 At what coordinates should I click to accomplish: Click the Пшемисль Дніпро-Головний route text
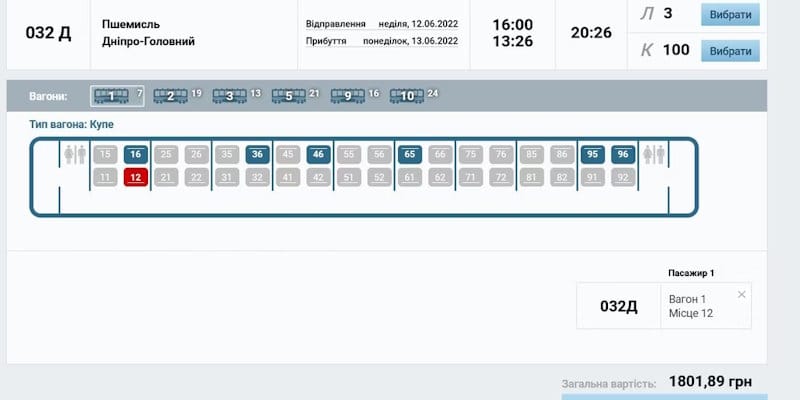149,32
